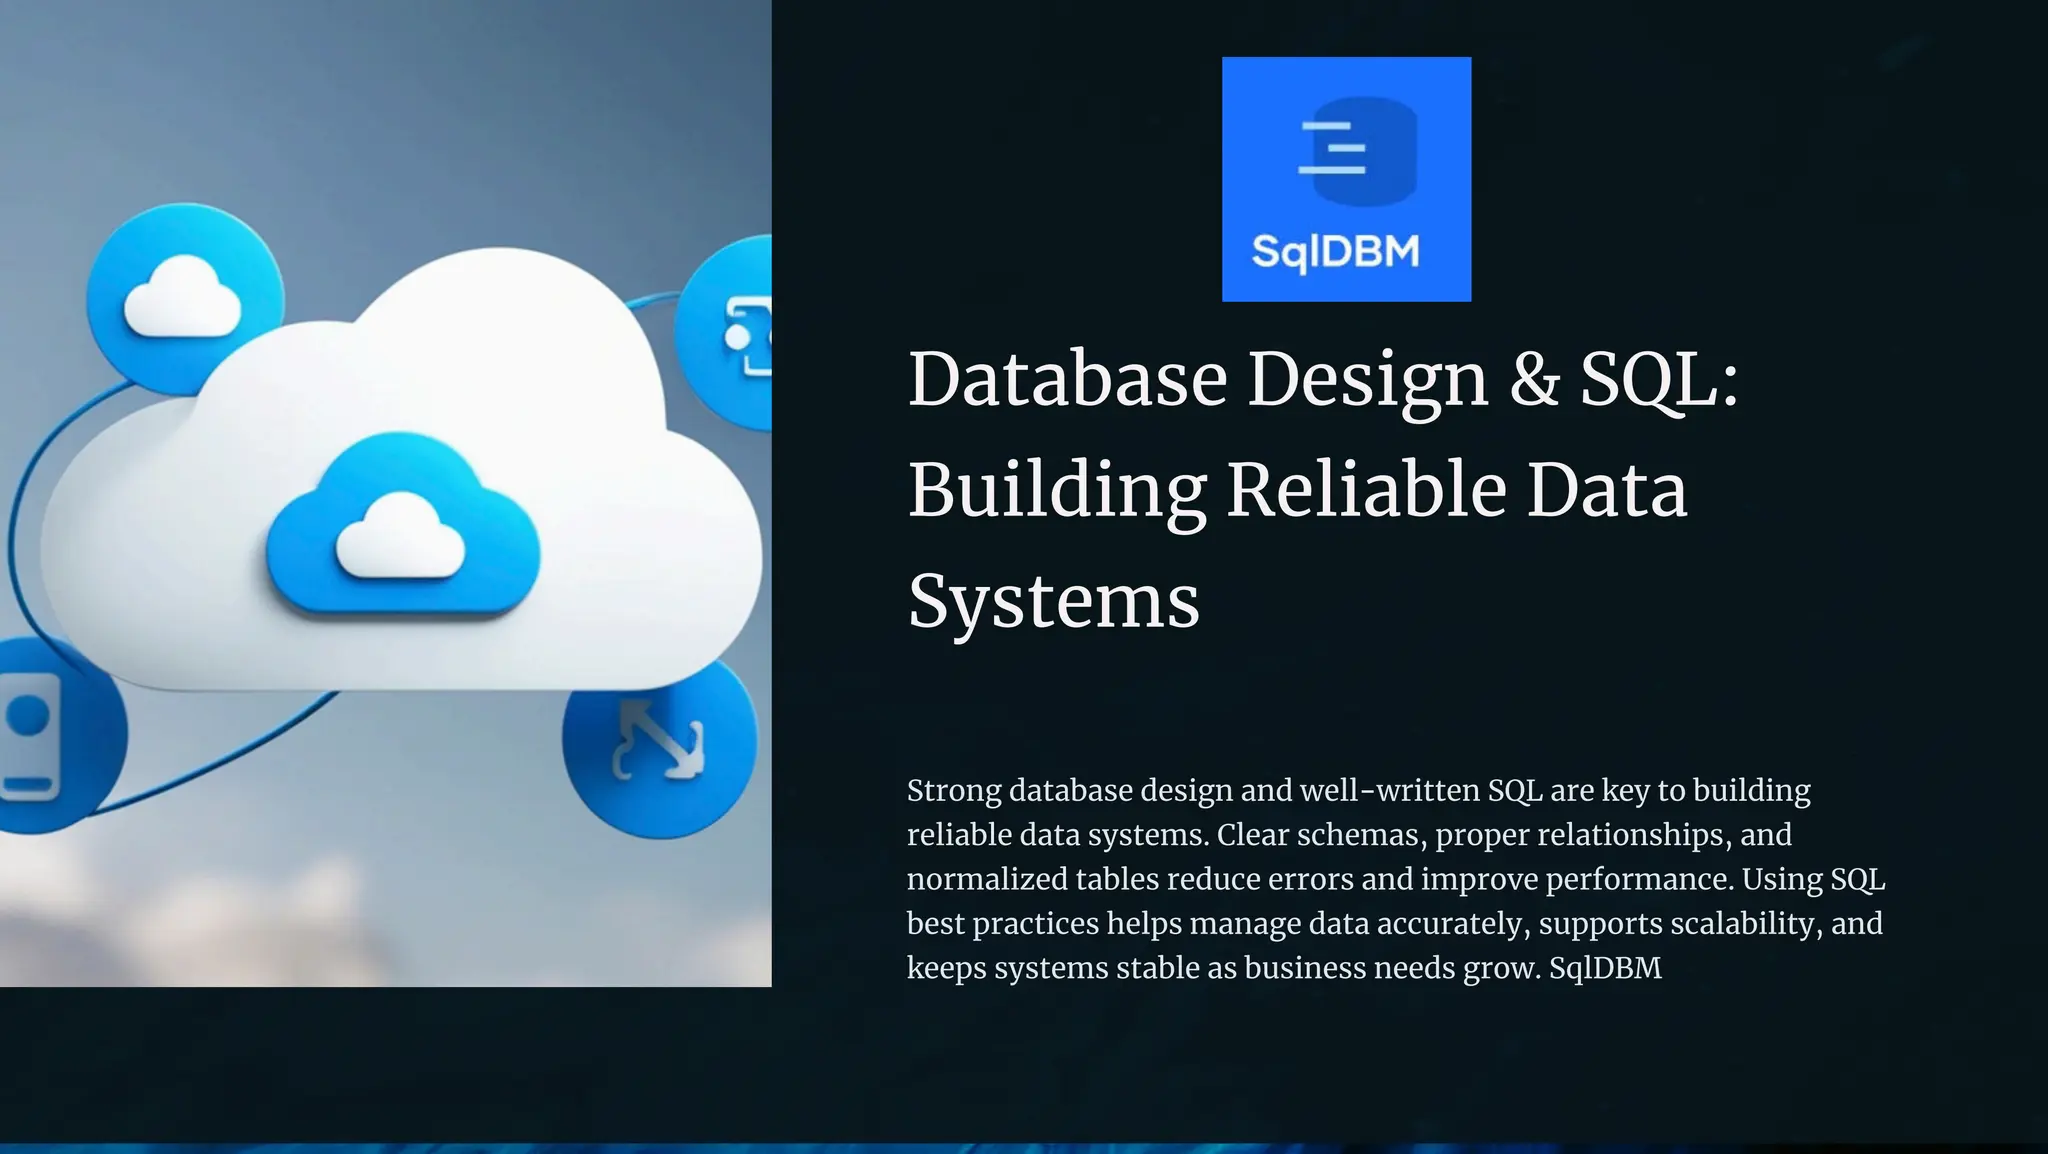Click the 'Database Design & SQL:' heading line
2048x1154 pixels.
[1322, 380]
